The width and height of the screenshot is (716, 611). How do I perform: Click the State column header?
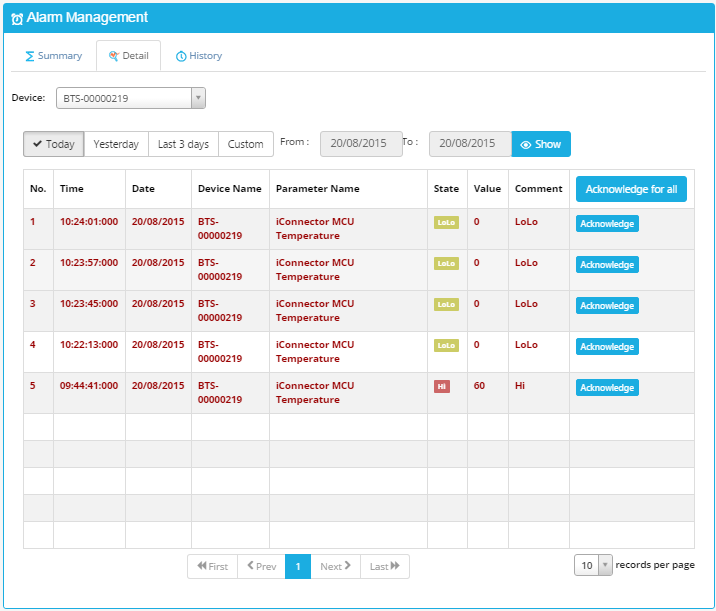[446, 189]
